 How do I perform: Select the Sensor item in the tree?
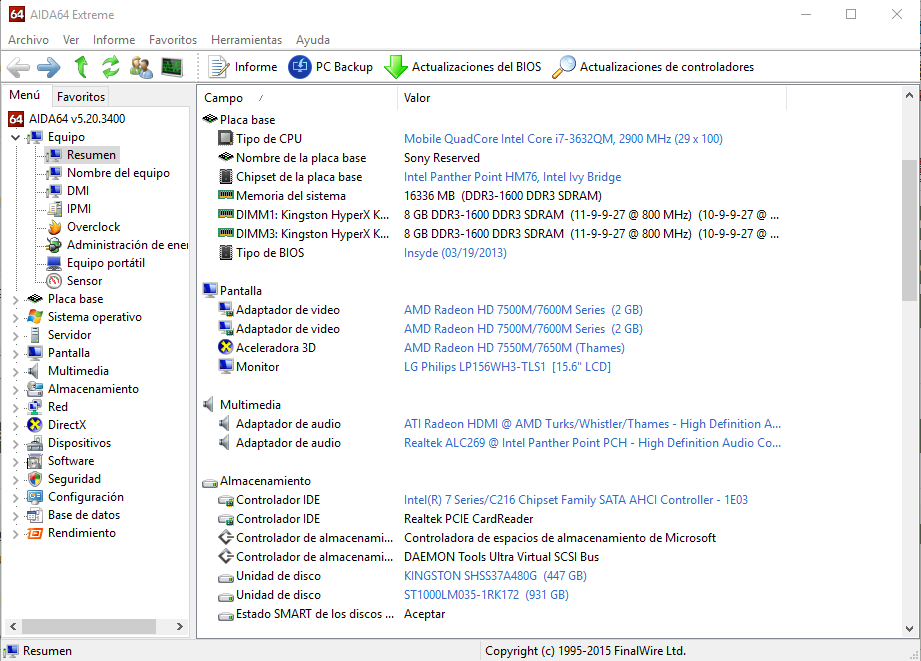(x=84, y=281)
